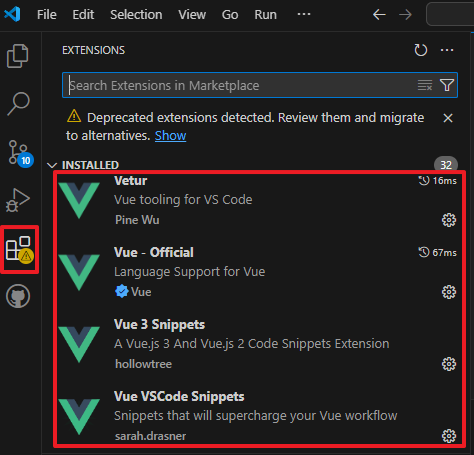The height and width of the screenshot is (455, 474).
Task: Select the Vue 3 Snippets title
Action: tap(159, 324)
